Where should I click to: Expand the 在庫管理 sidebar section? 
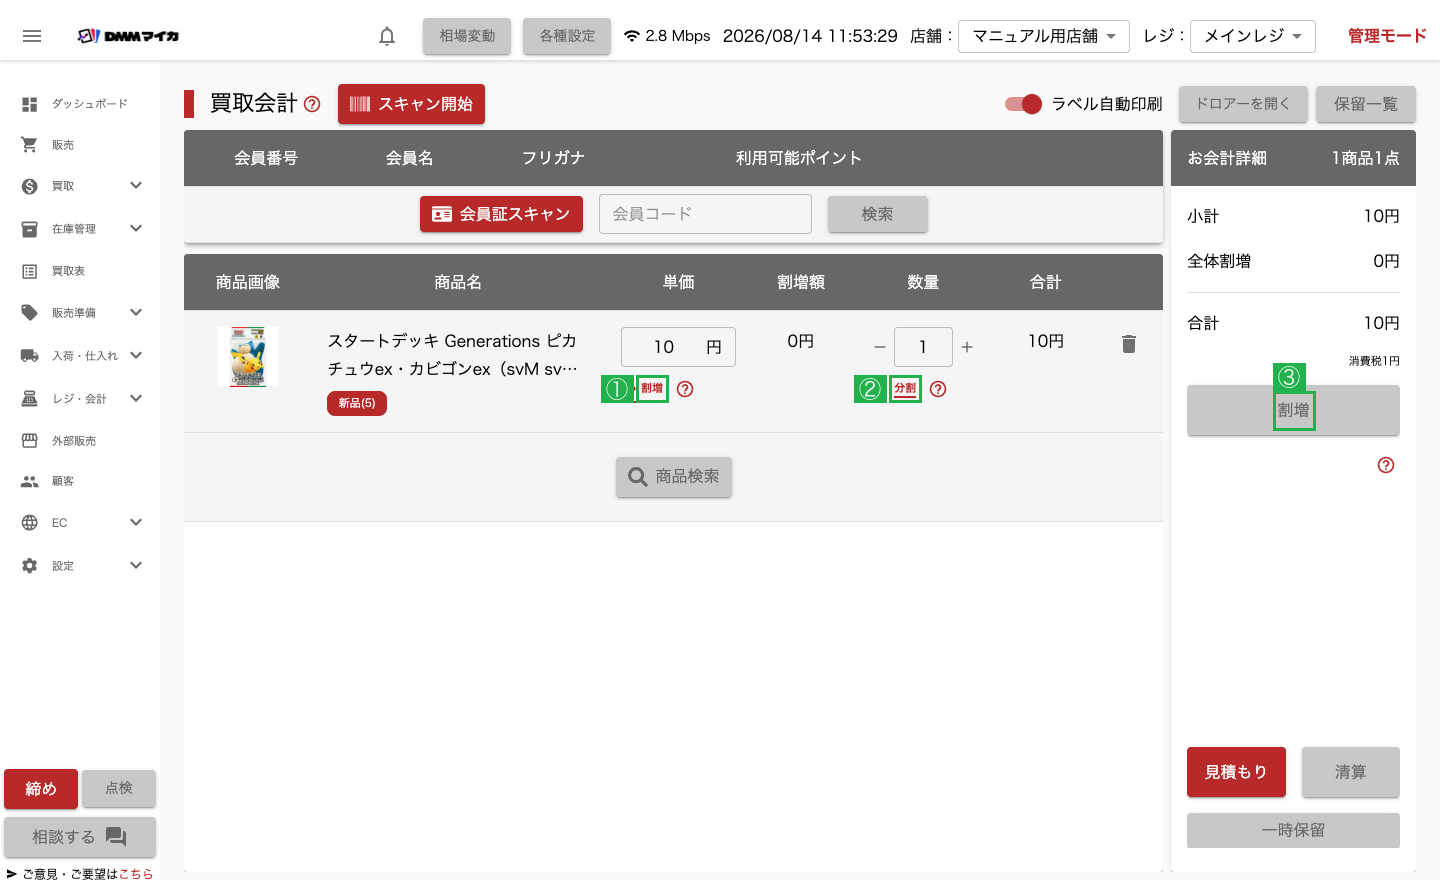[x=80, y=229]
